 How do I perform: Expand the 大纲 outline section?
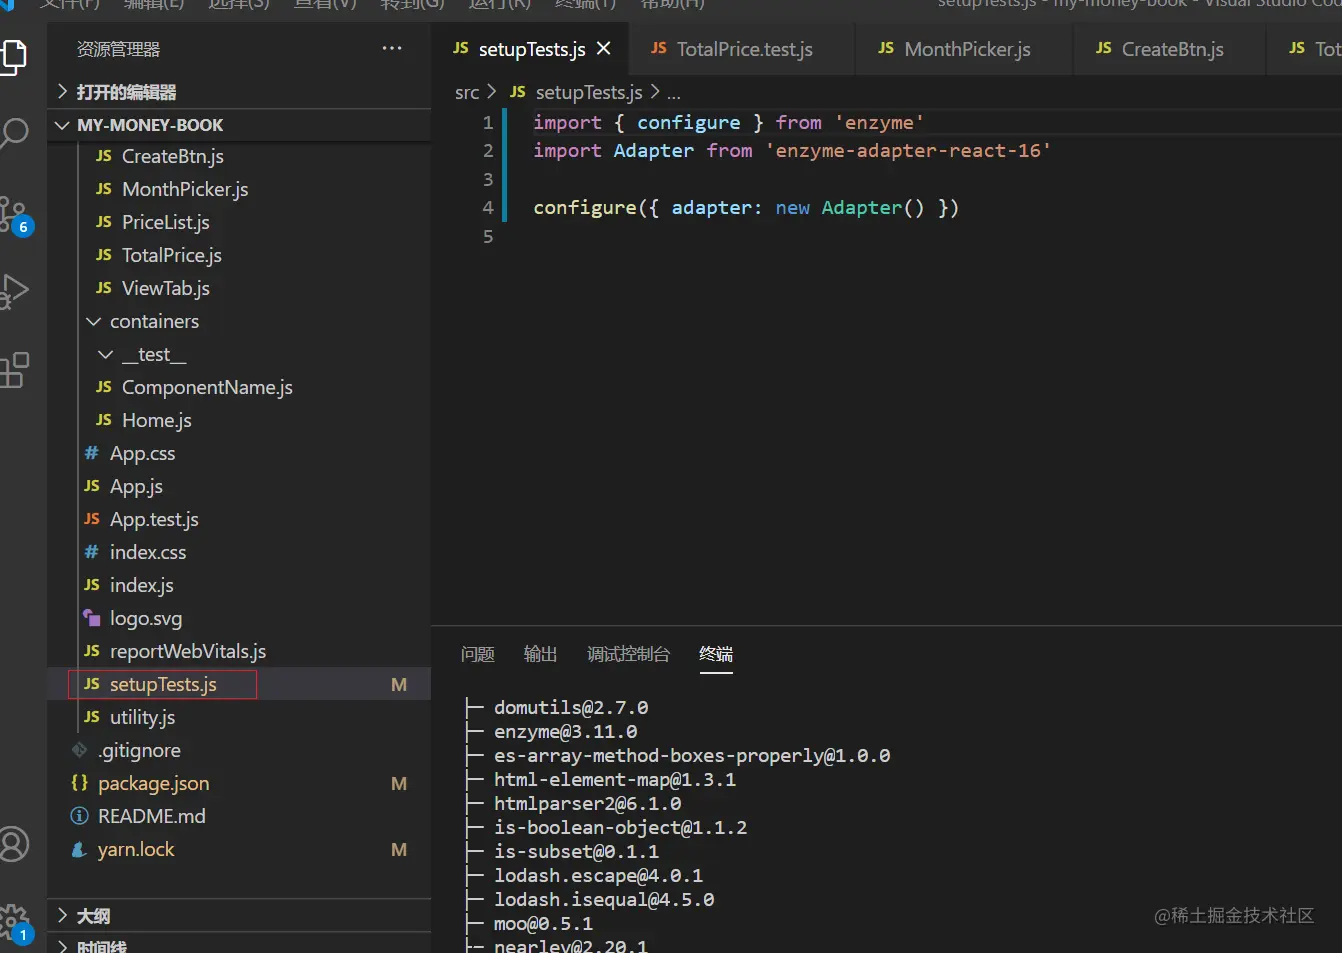coord(93,916)
